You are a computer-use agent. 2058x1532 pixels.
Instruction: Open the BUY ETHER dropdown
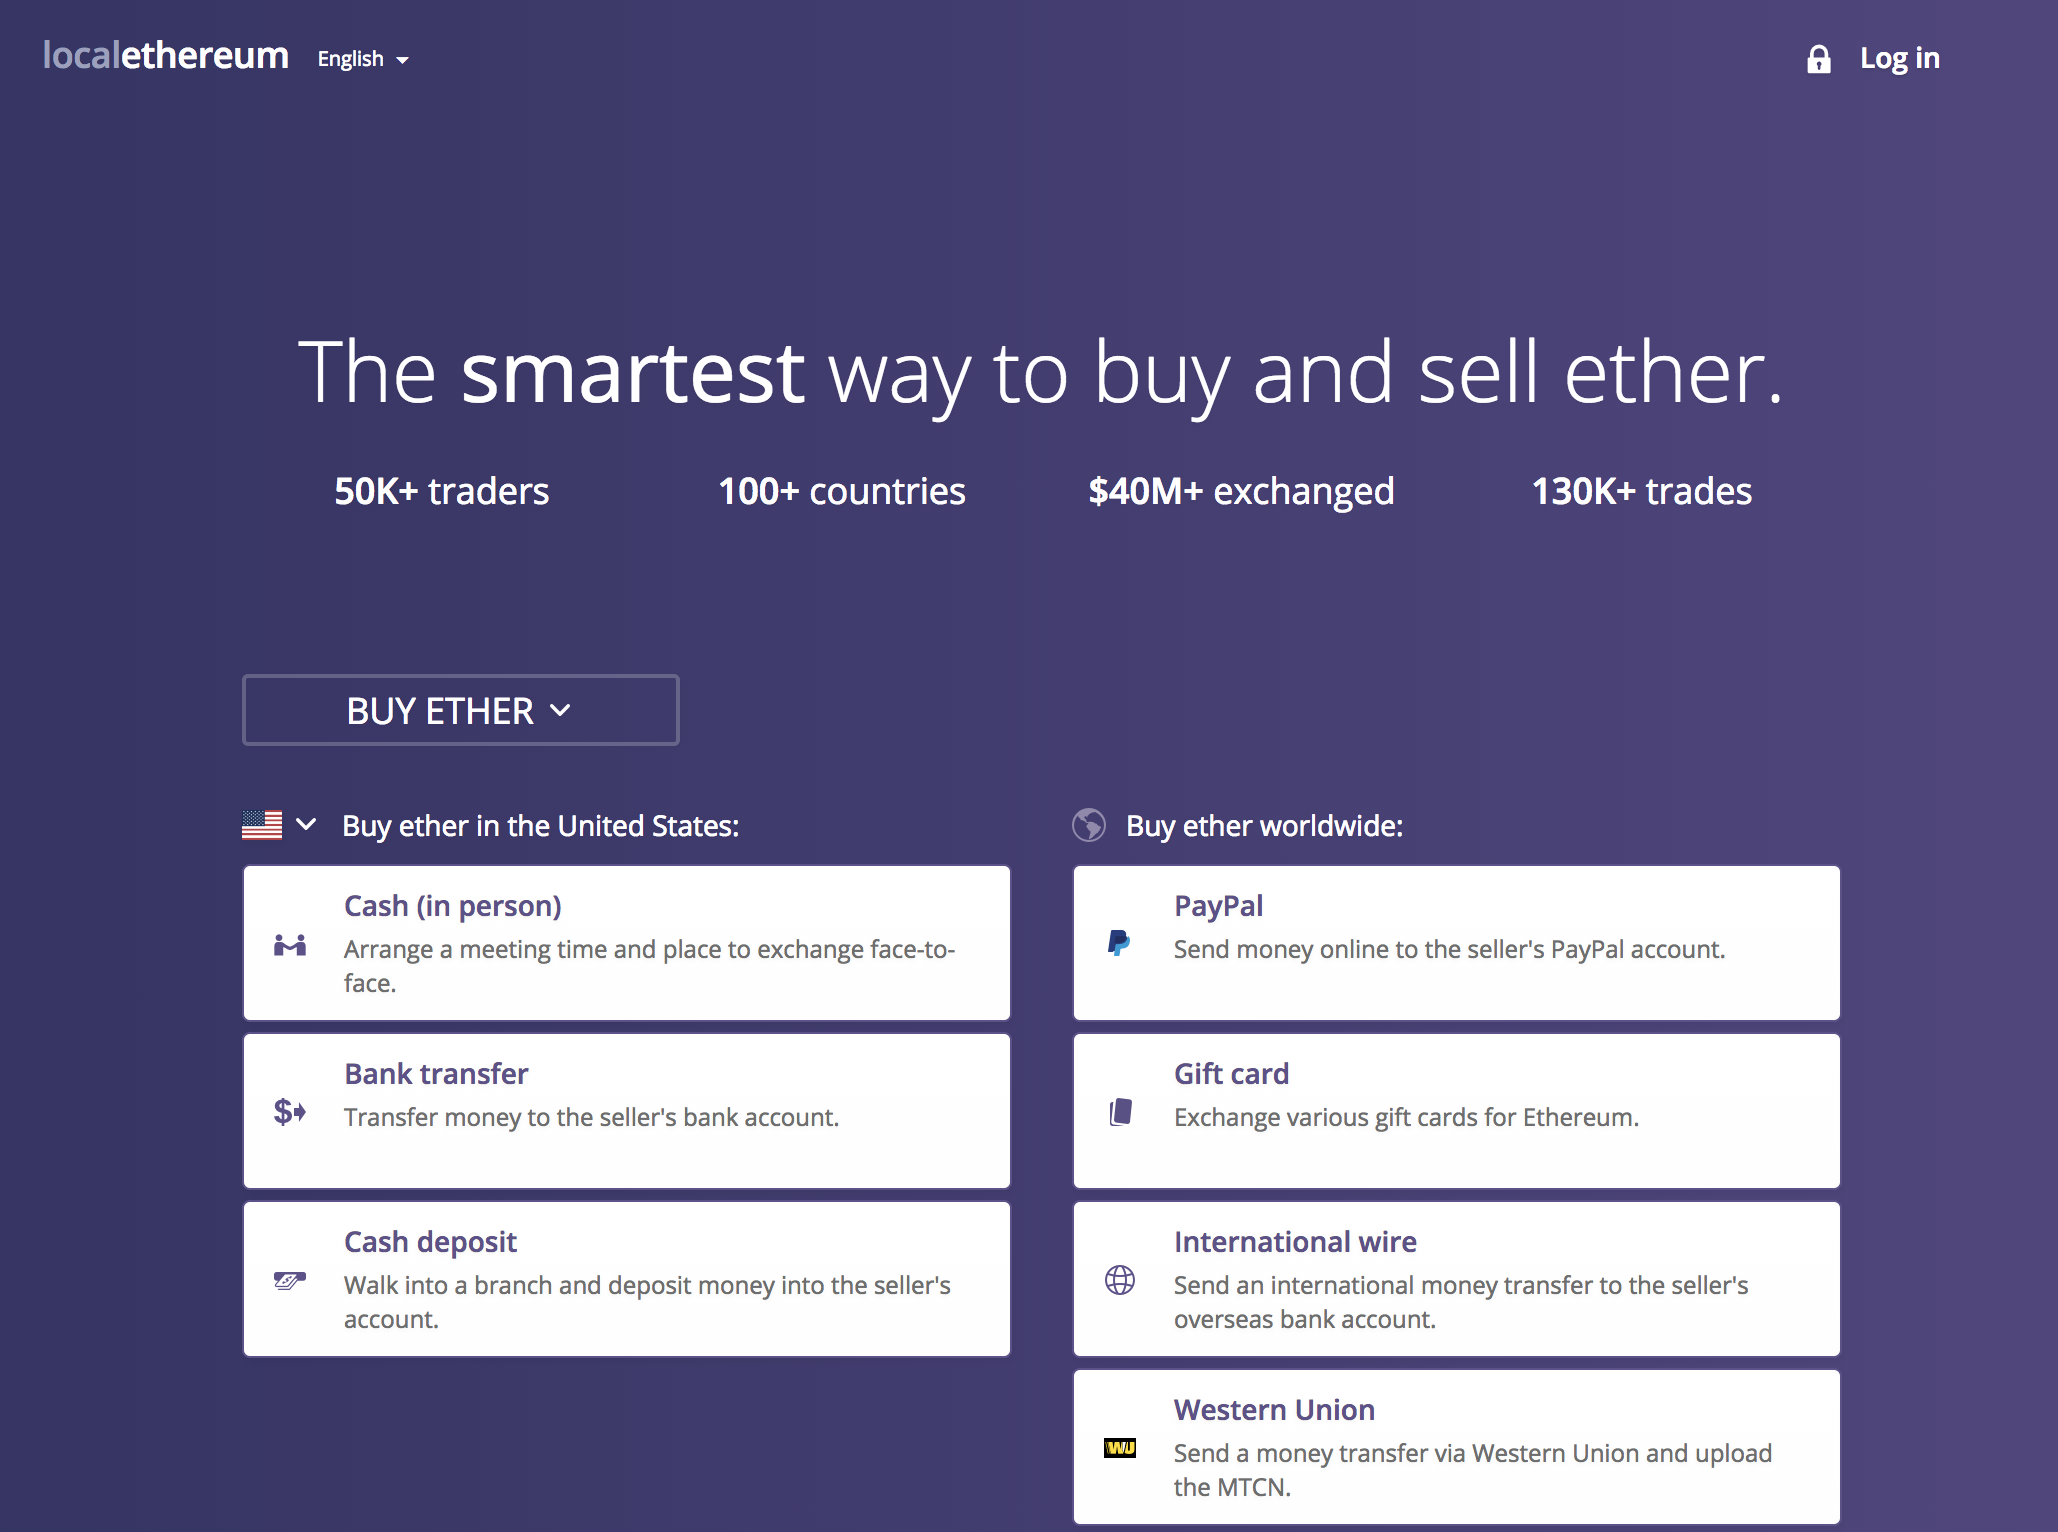click(x=460, y=710)
